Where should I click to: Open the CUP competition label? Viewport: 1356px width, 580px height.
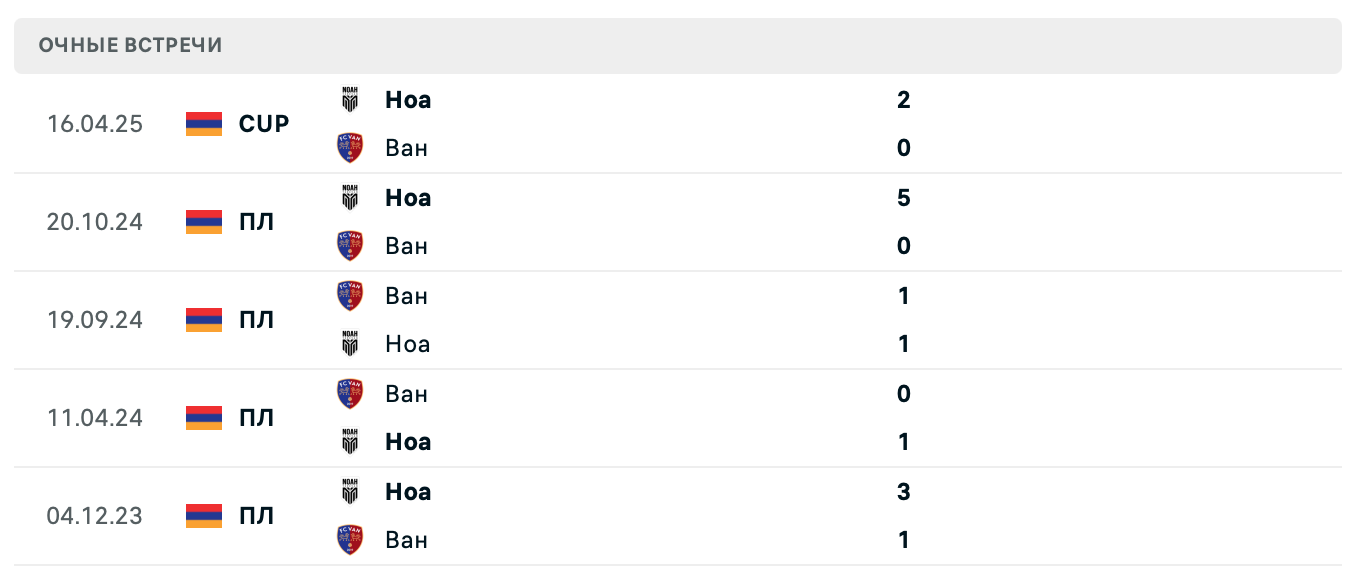click(x=264, y=124)
